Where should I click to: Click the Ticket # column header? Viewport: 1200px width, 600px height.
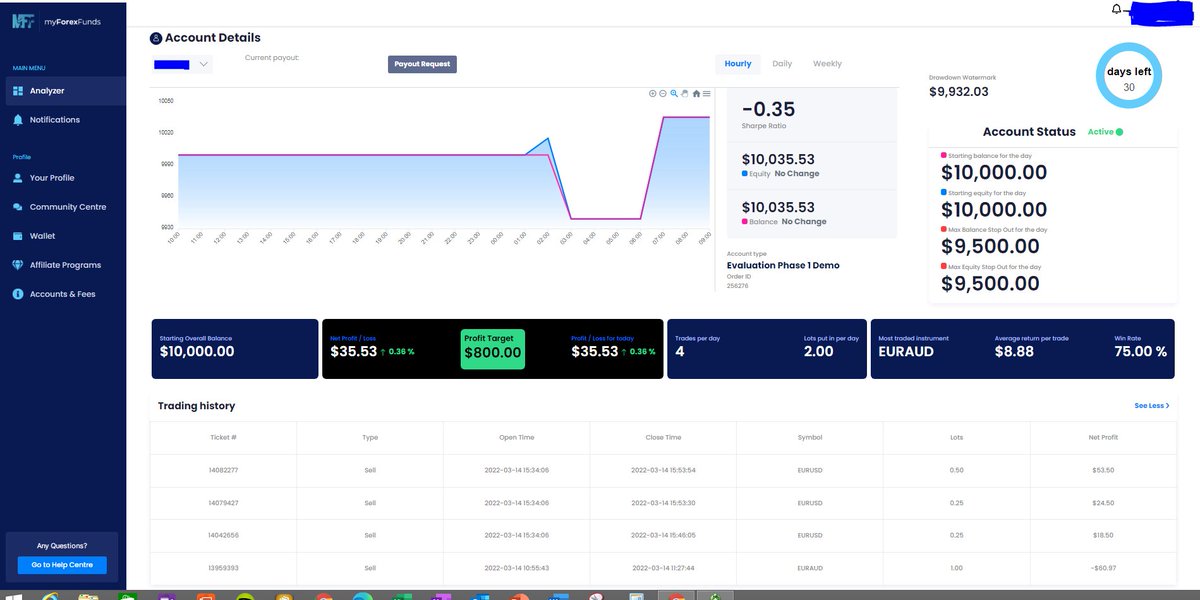tap(223, 437)
